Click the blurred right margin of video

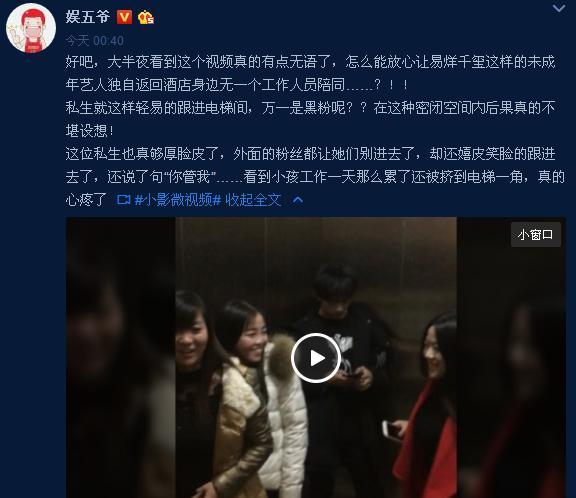[511, 357]
